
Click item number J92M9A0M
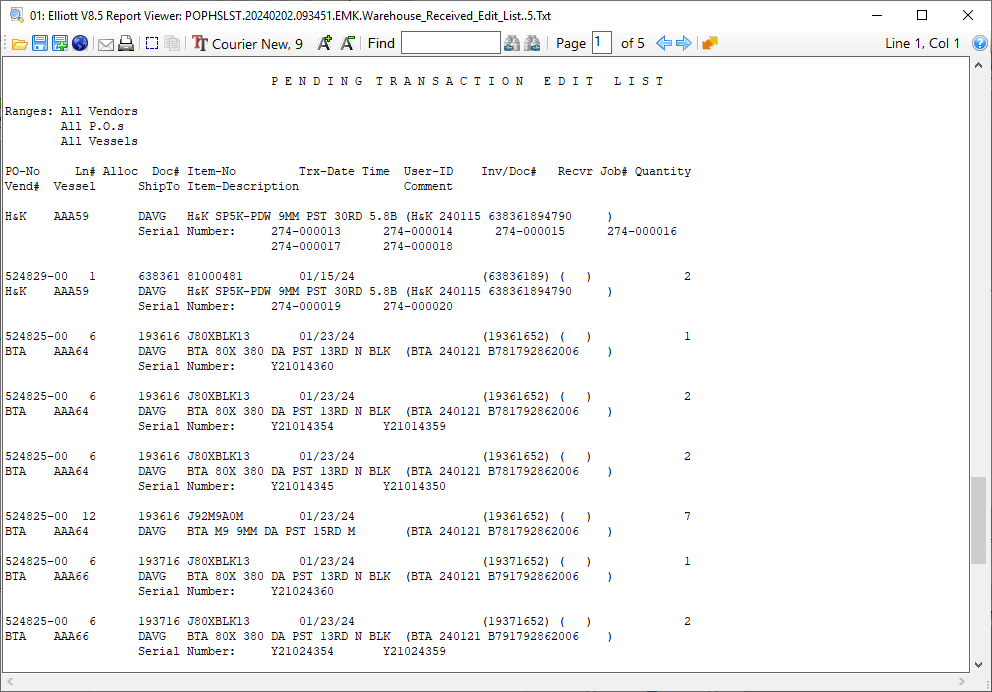pyautogui.click(x=215, y=516)
